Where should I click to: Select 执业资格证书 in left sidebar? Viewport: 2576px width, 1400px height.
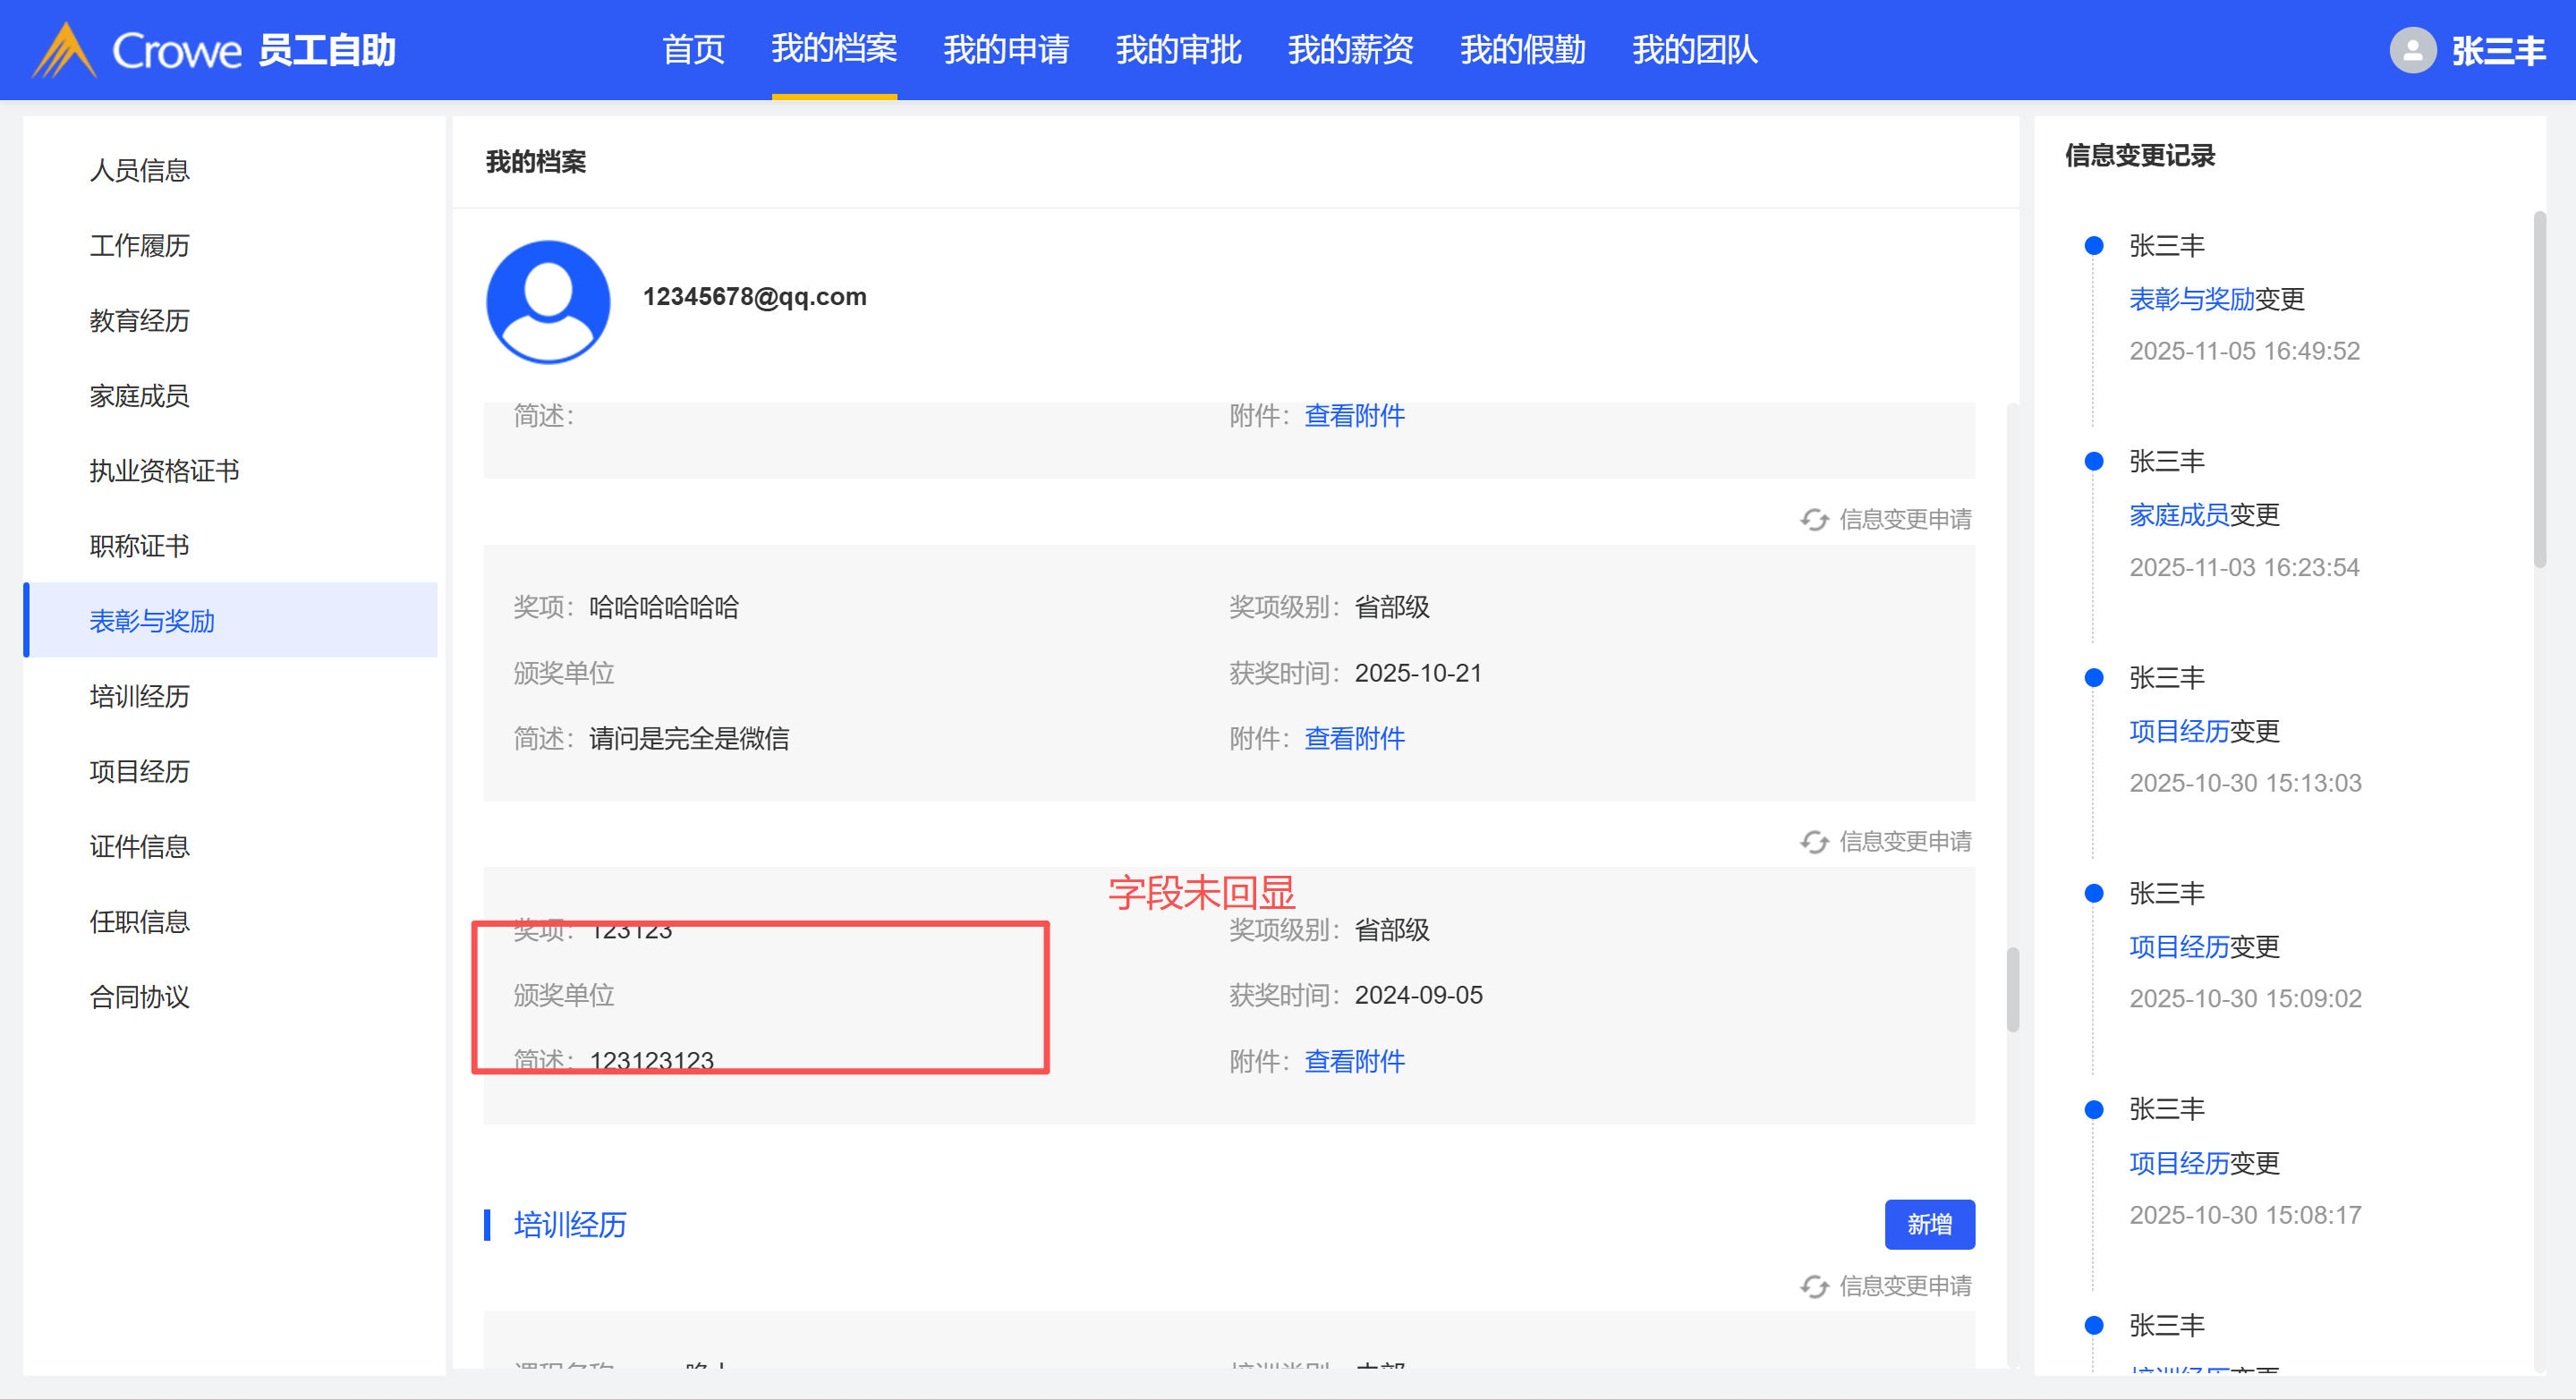click(164, 471)
